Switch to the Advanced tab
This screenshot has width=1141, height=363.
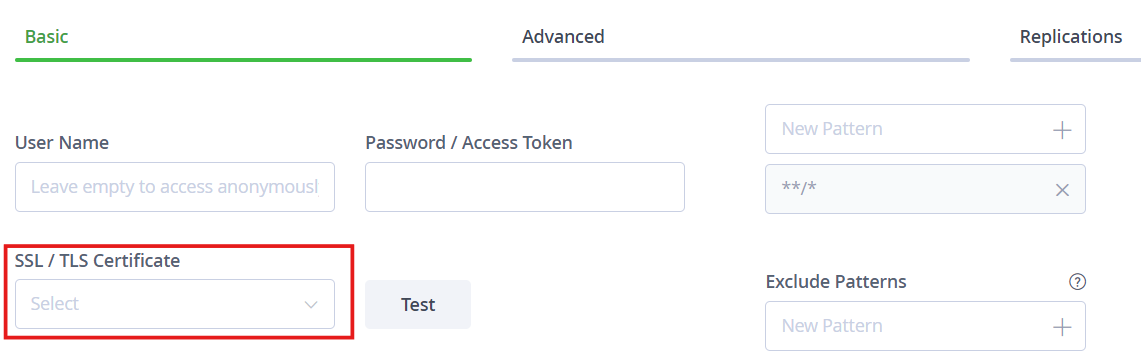pyautogui.click(x=563, y=36)
